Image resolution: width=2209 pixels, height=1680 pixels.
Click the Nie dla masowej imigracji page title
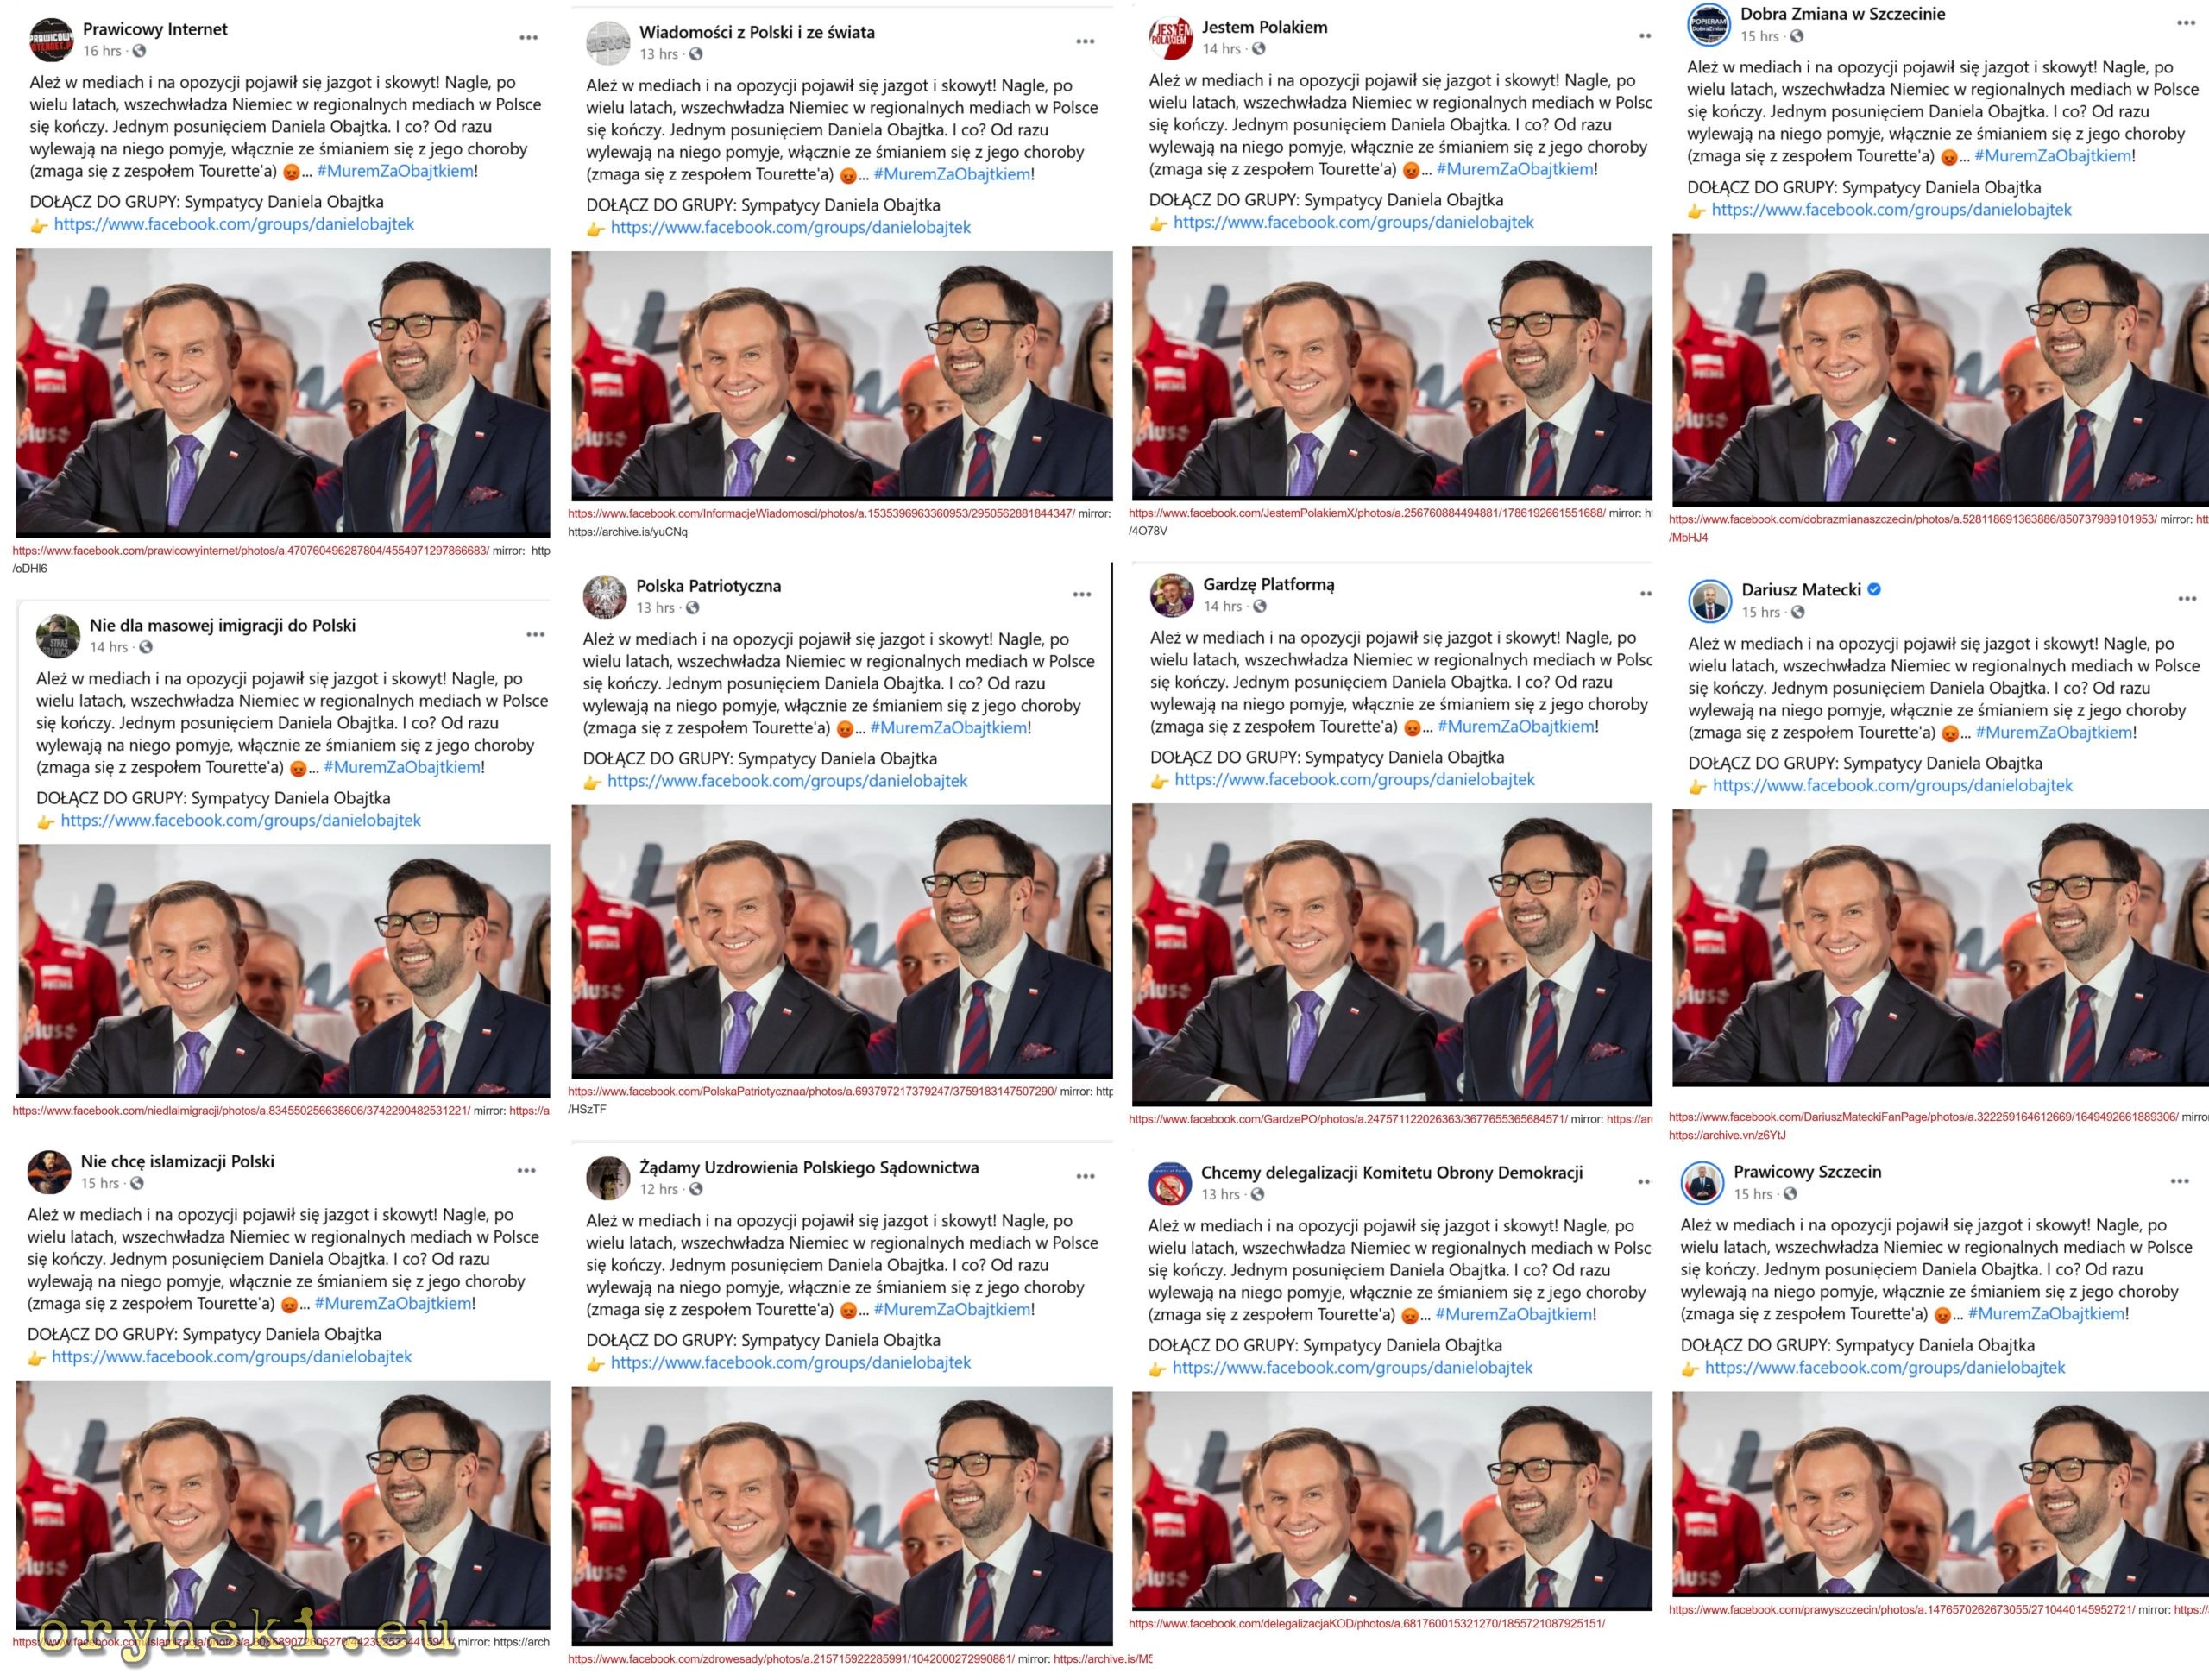click(x=222, y=625)
